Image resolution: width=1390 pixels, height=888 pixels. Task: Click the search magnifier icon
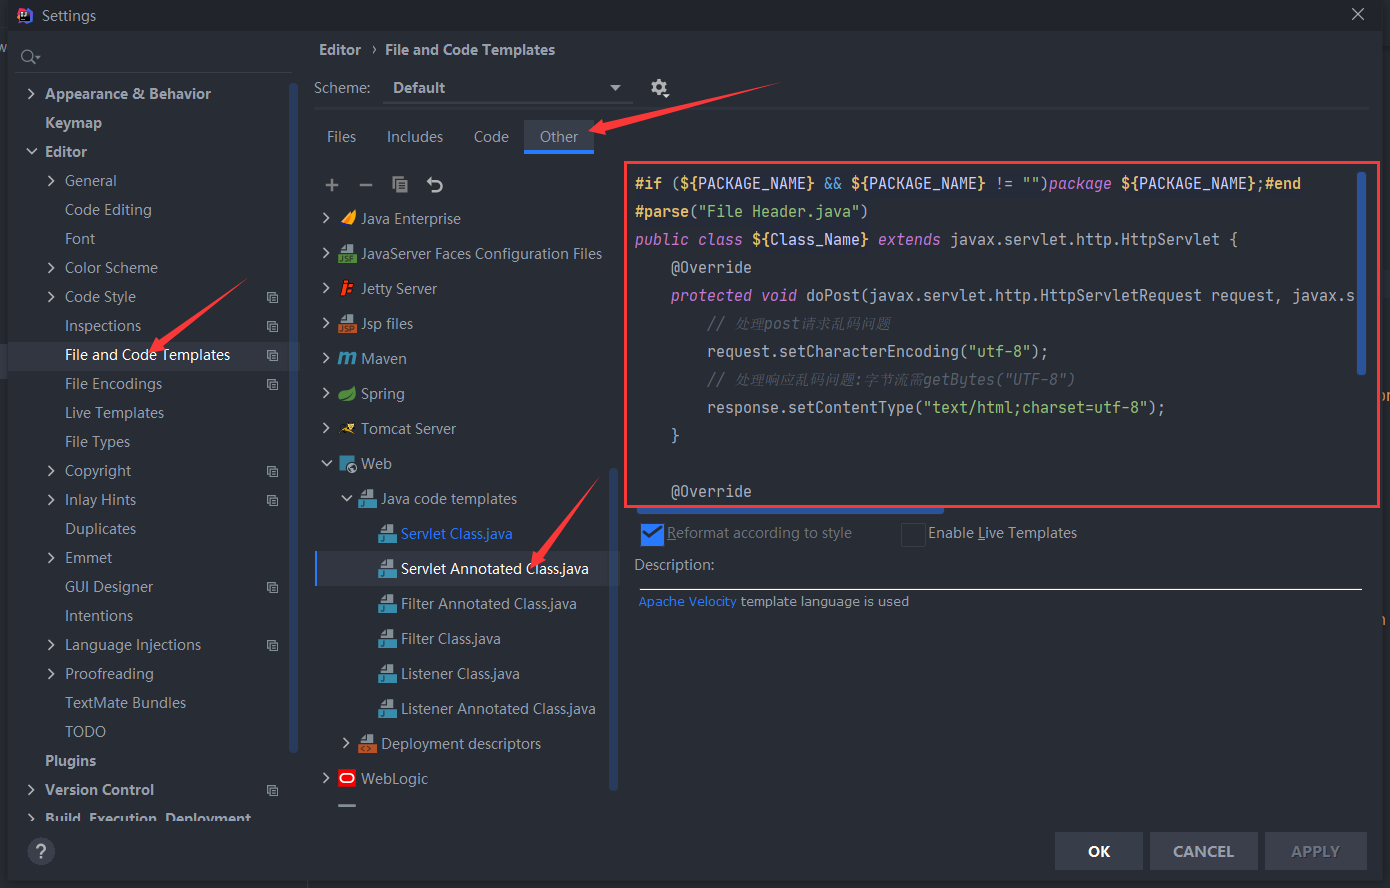tap(30, 57)
